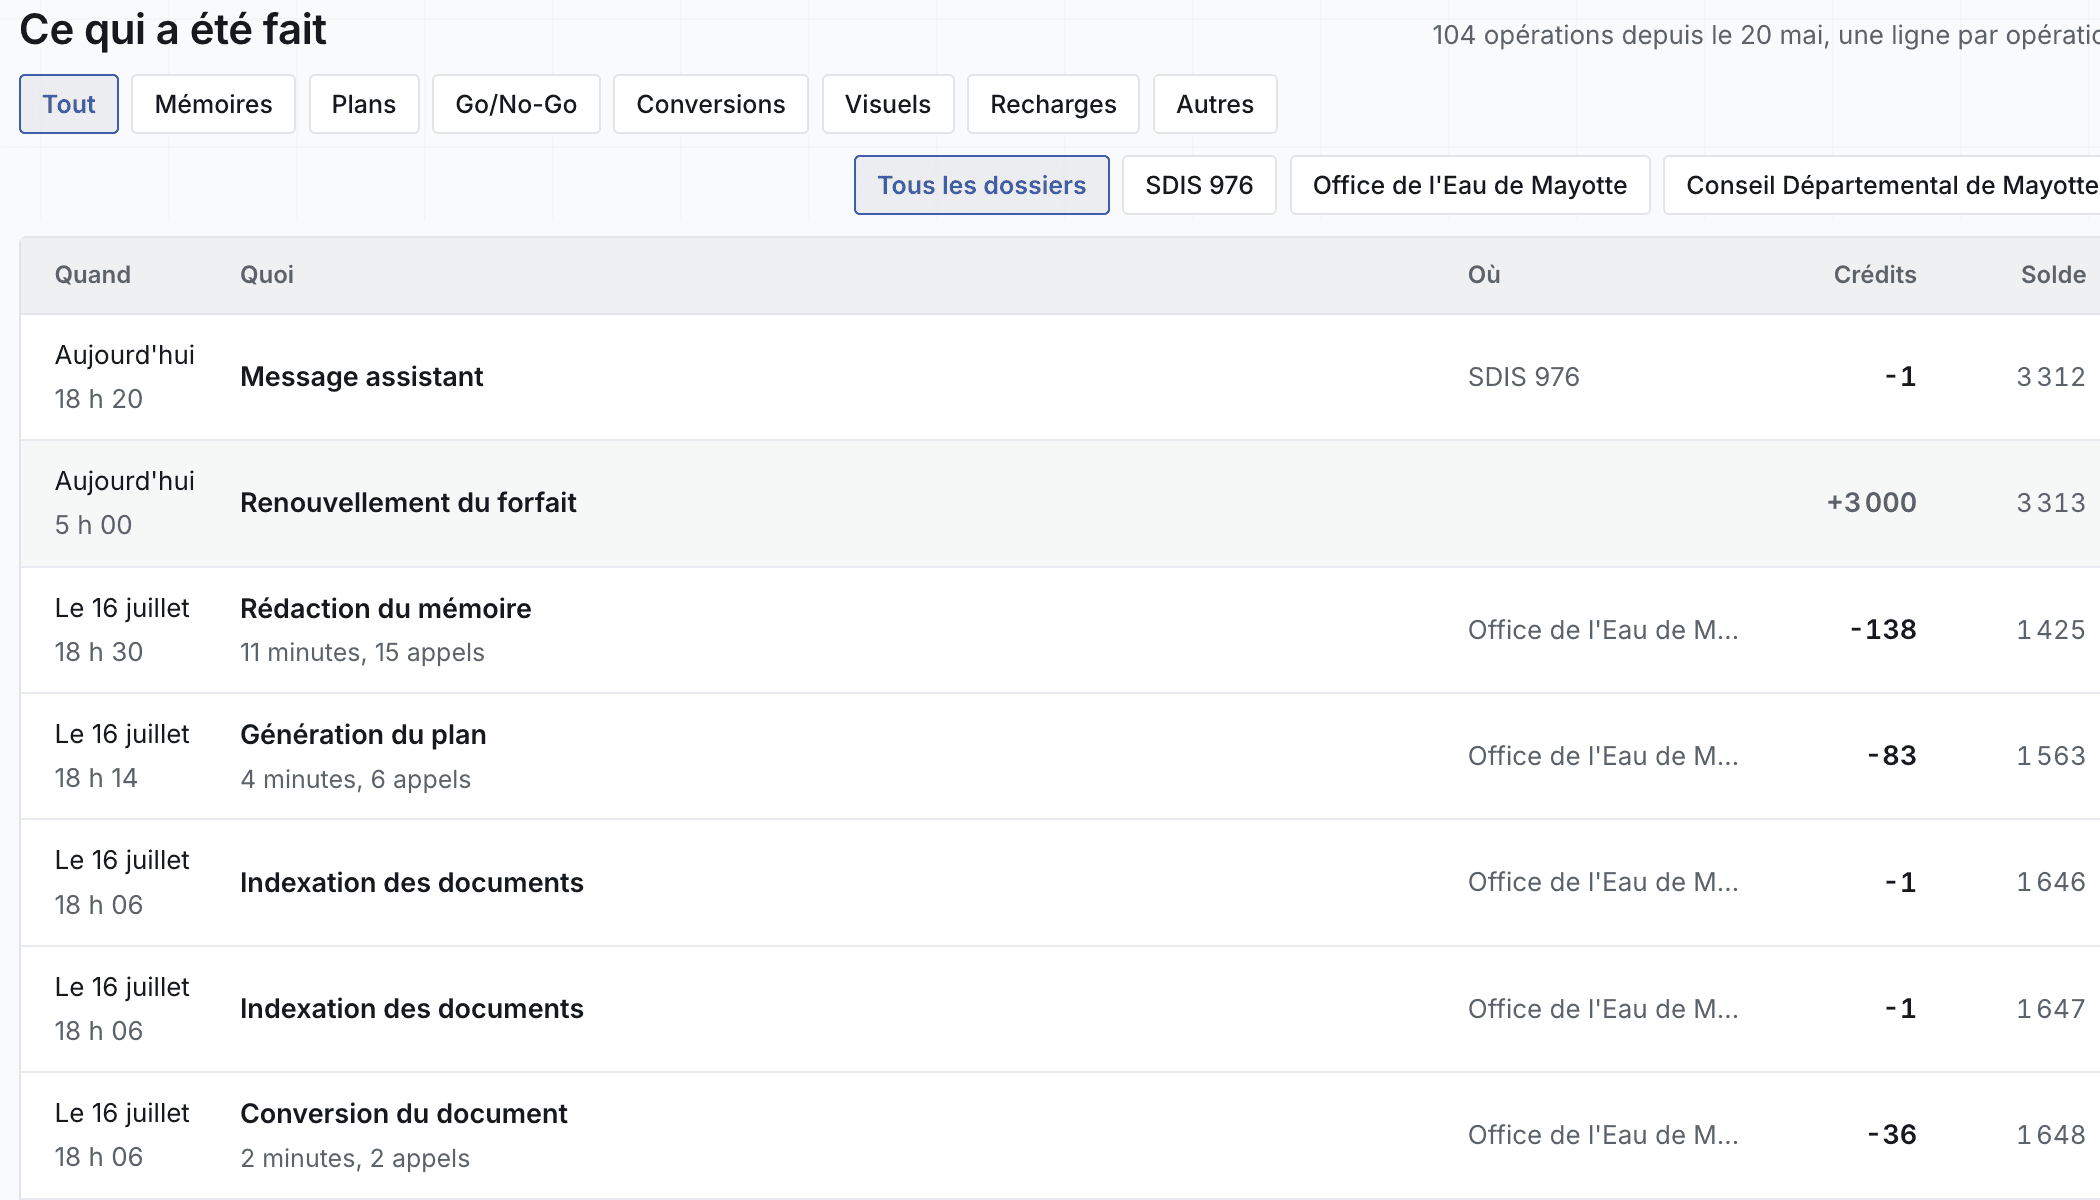Filter by Conseil Départemental de Mayotte
The width and height of the screenshot is (2100, 1200).
click(1882, 185)
